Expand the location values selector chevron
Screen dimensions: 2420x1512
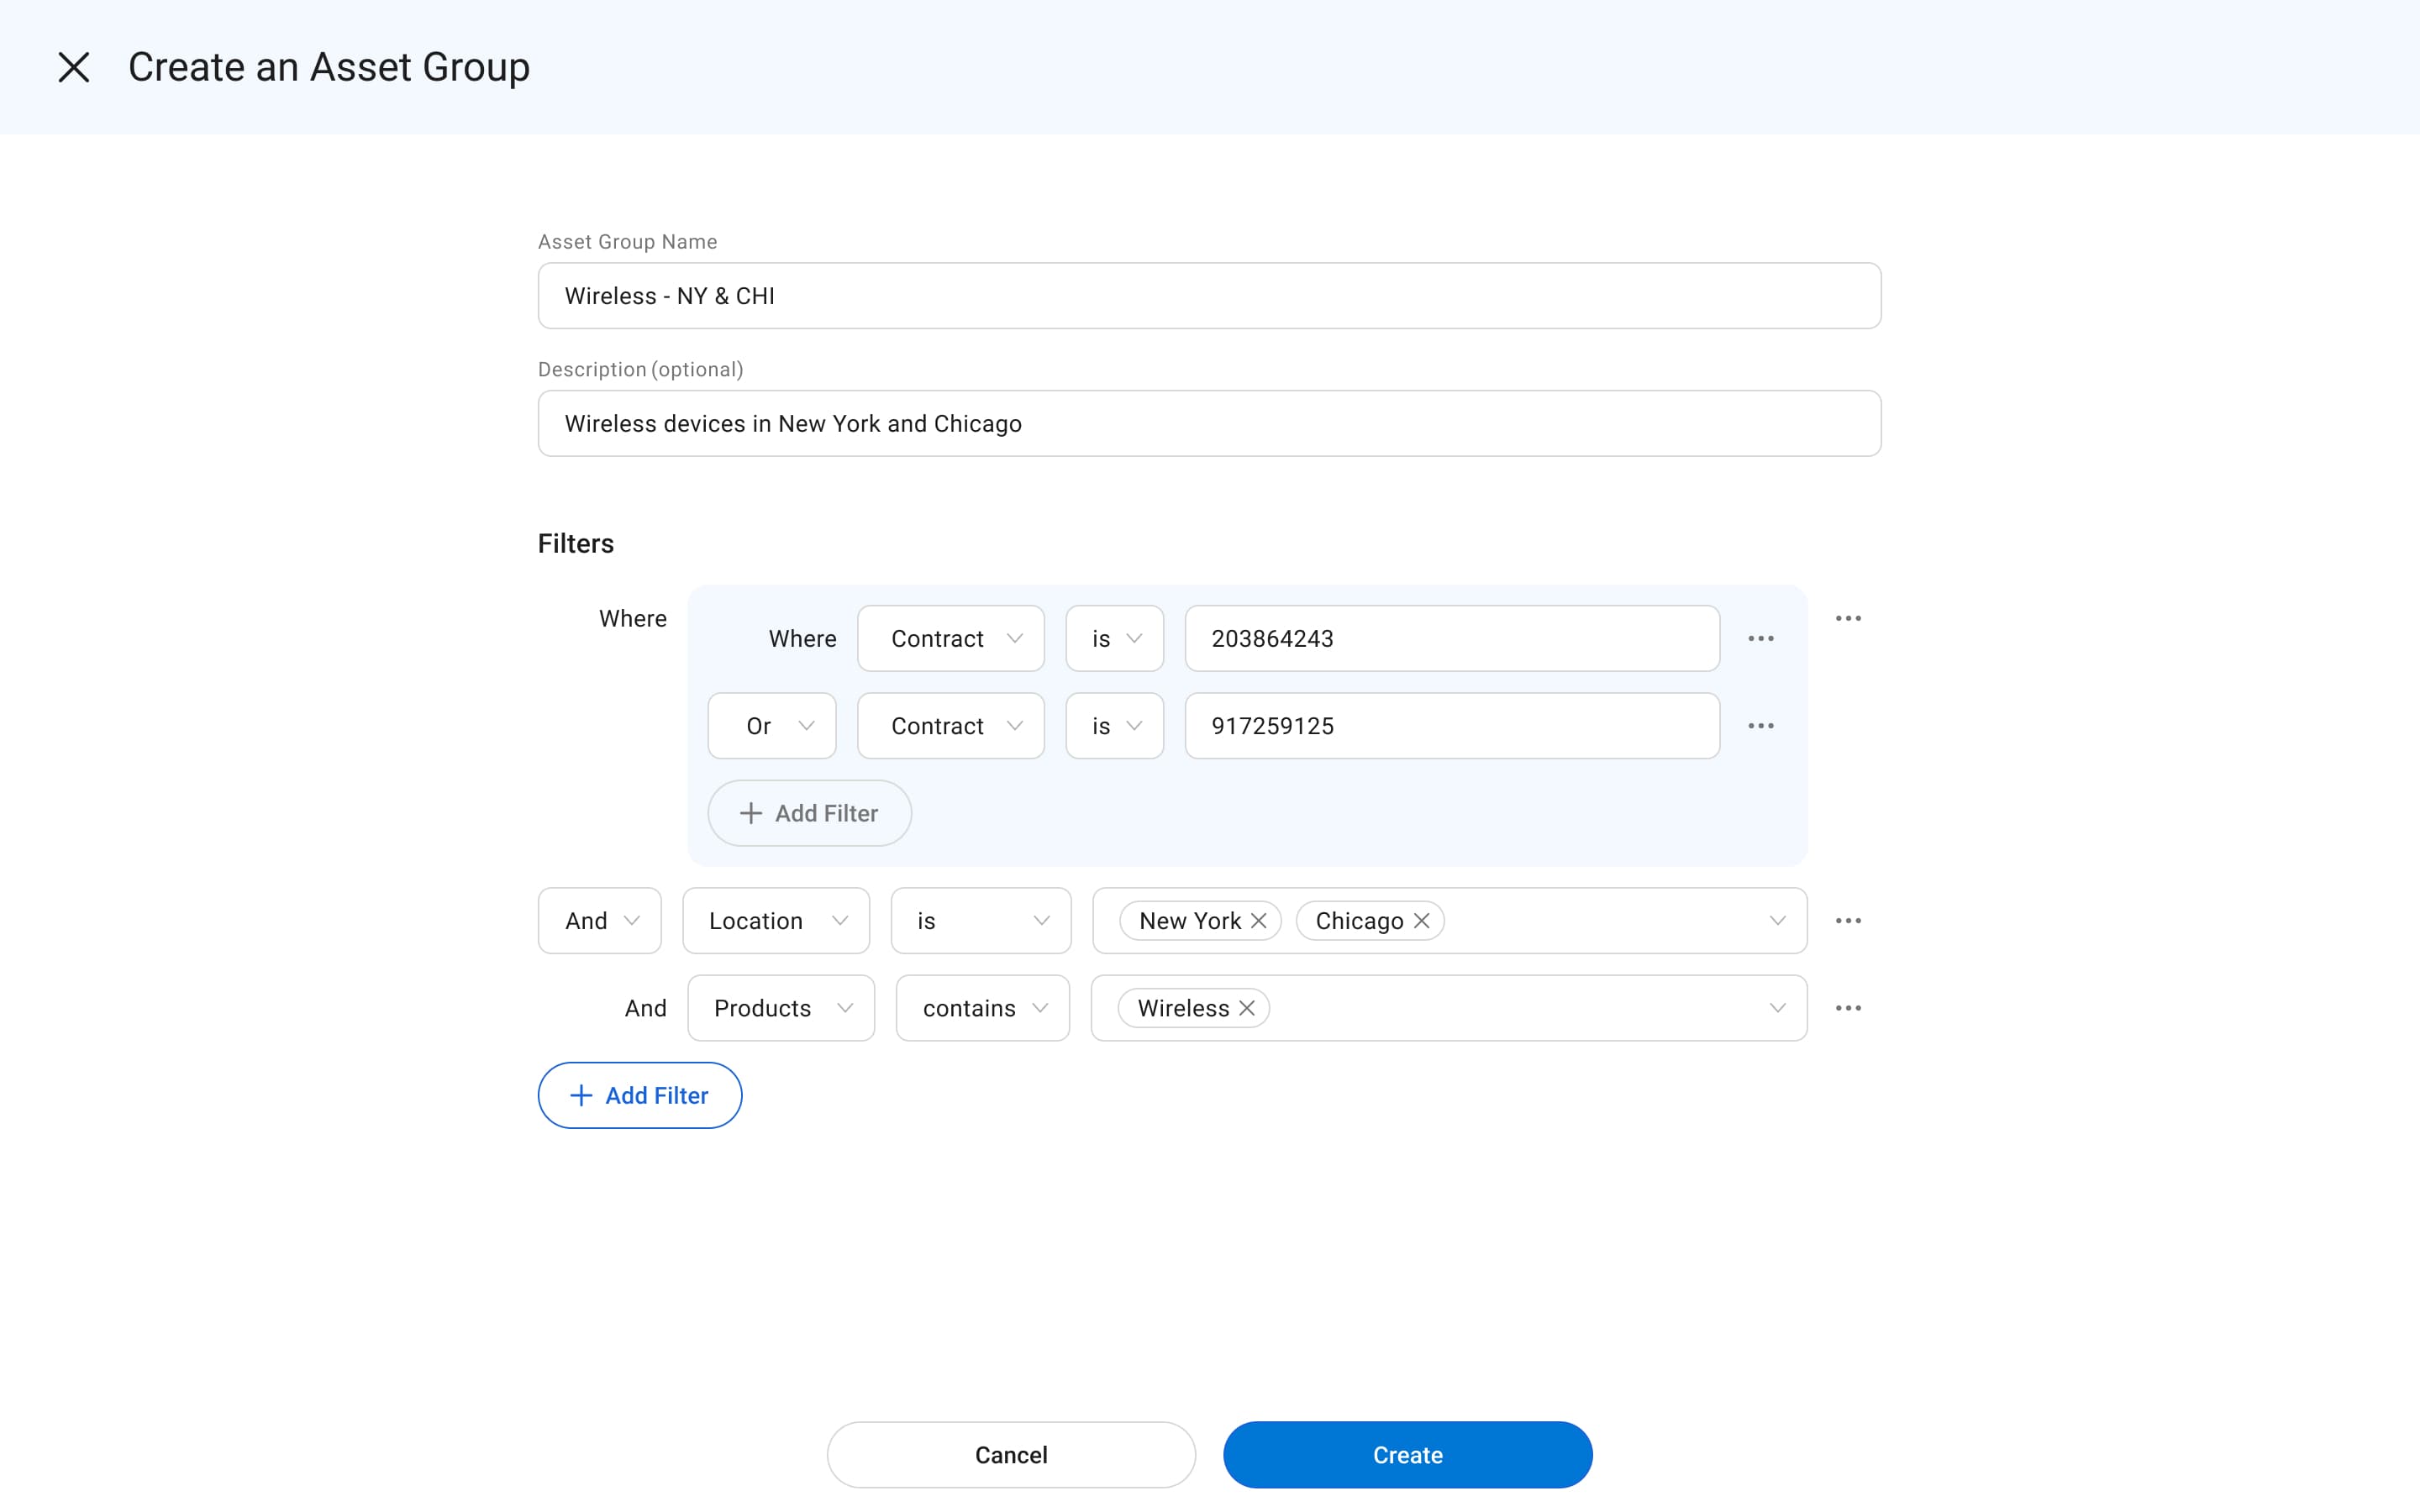tap(1777, 920)
